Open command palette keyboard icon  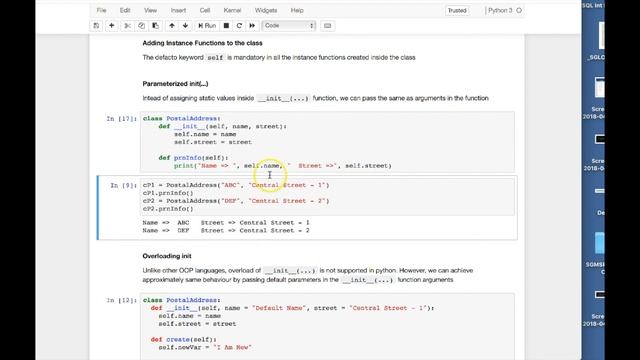point(327,26)
